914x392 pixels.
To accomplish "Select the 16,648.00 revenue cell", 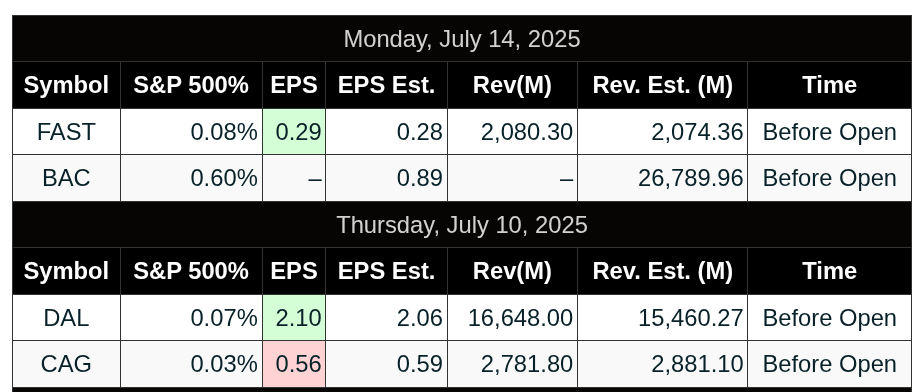I will coord(512,318).
